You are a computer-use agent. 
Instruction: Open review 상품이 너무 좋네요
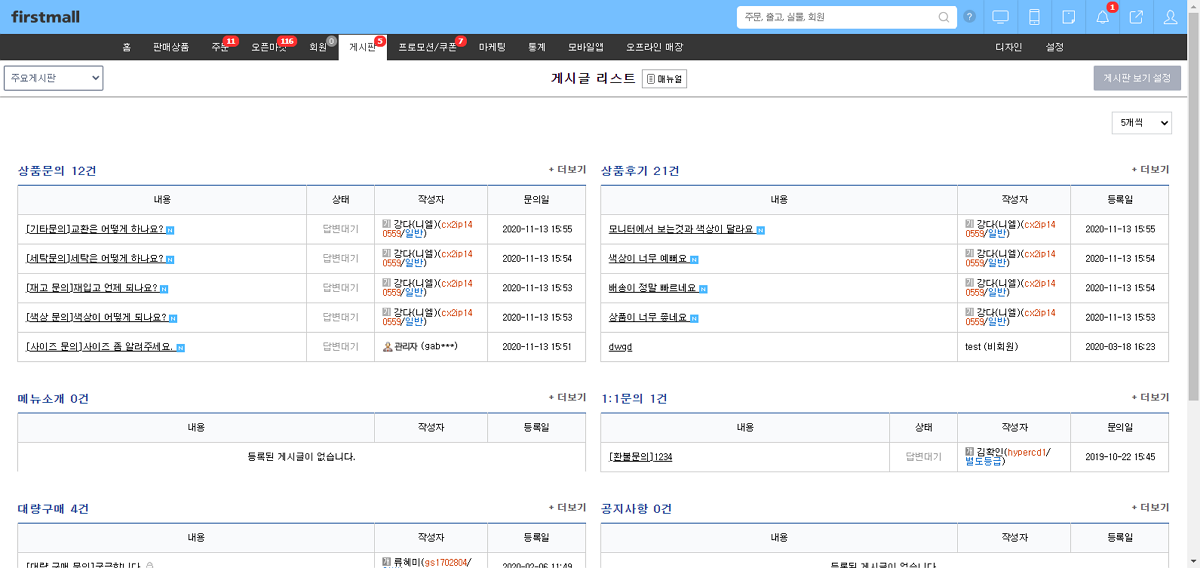(x=647, y=317)
